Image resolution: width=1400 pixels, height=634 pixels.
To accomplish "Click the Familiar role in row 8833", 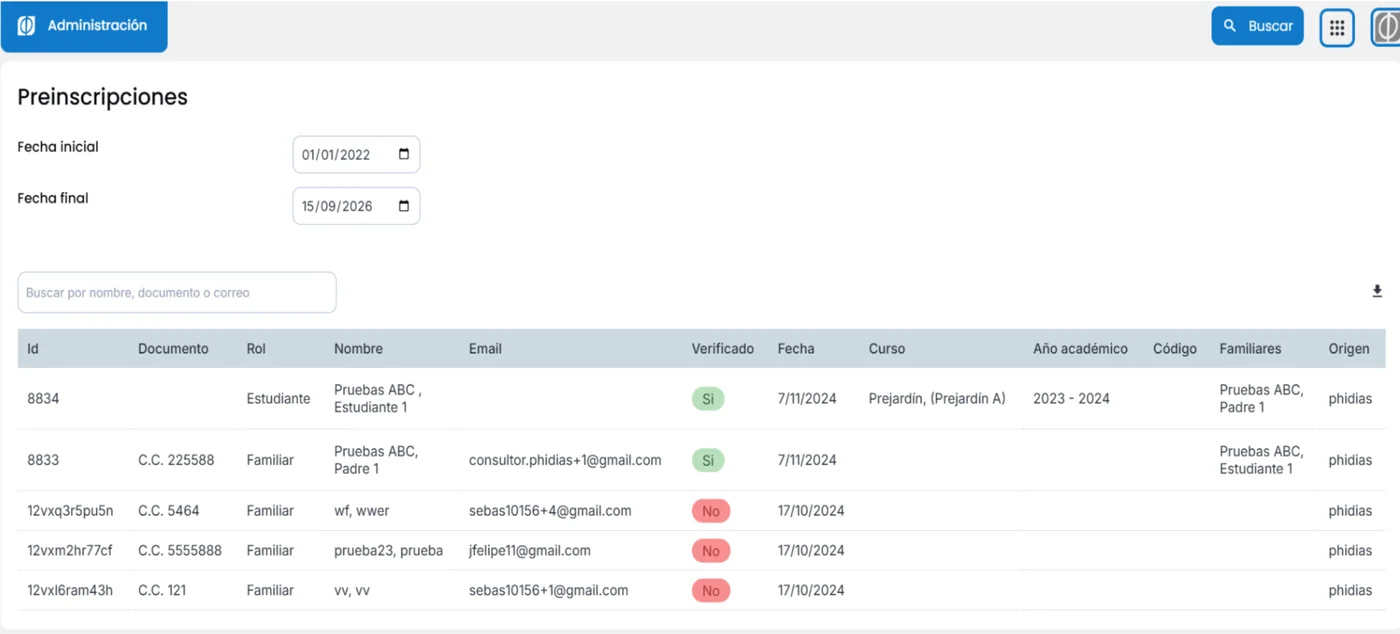I will coord(270,460).
